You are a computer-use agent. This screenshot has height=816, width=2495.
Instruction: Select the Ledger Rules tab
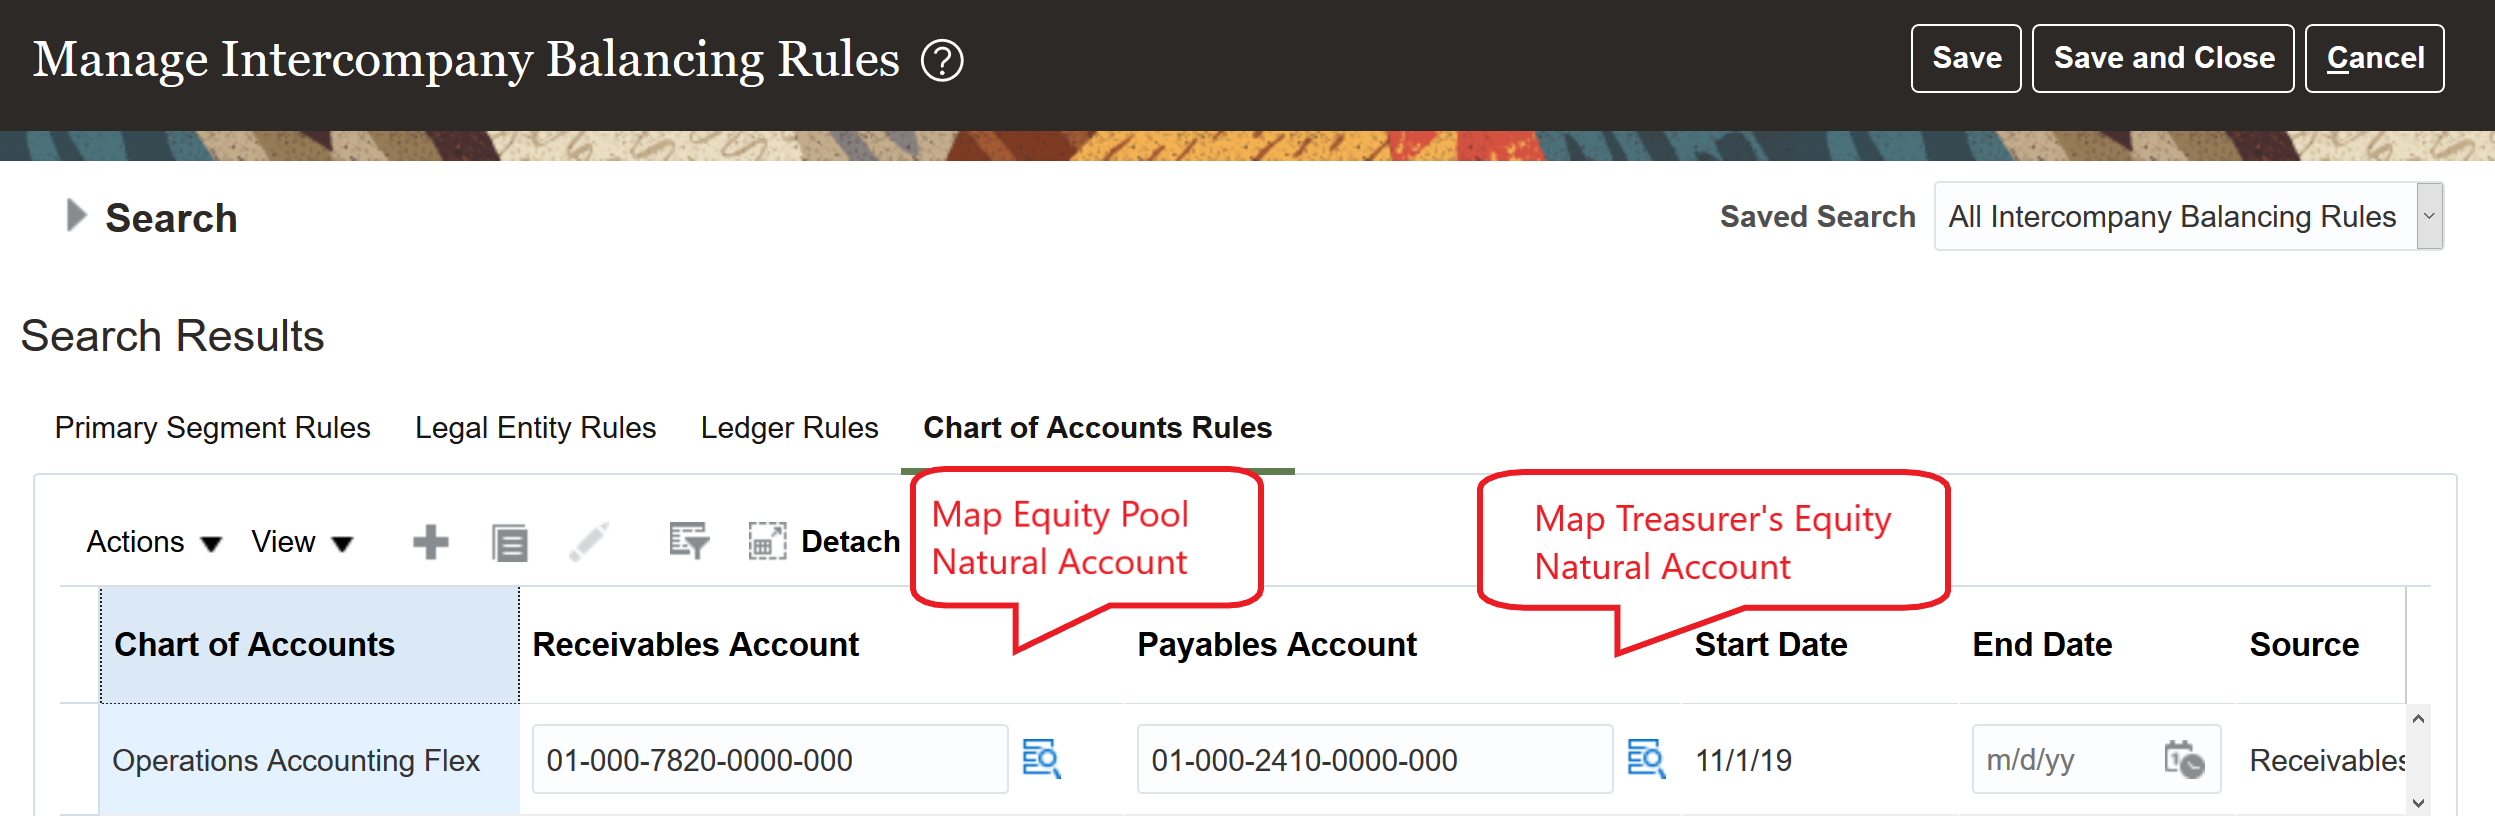pyautogui.click(x=789, y=428)
